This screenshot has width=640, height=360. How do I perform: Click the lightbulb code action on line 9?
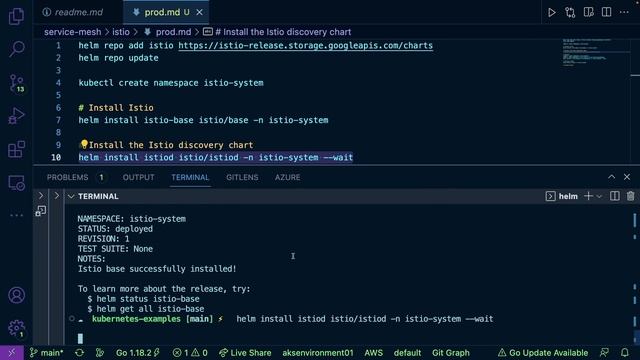[84, 144]
